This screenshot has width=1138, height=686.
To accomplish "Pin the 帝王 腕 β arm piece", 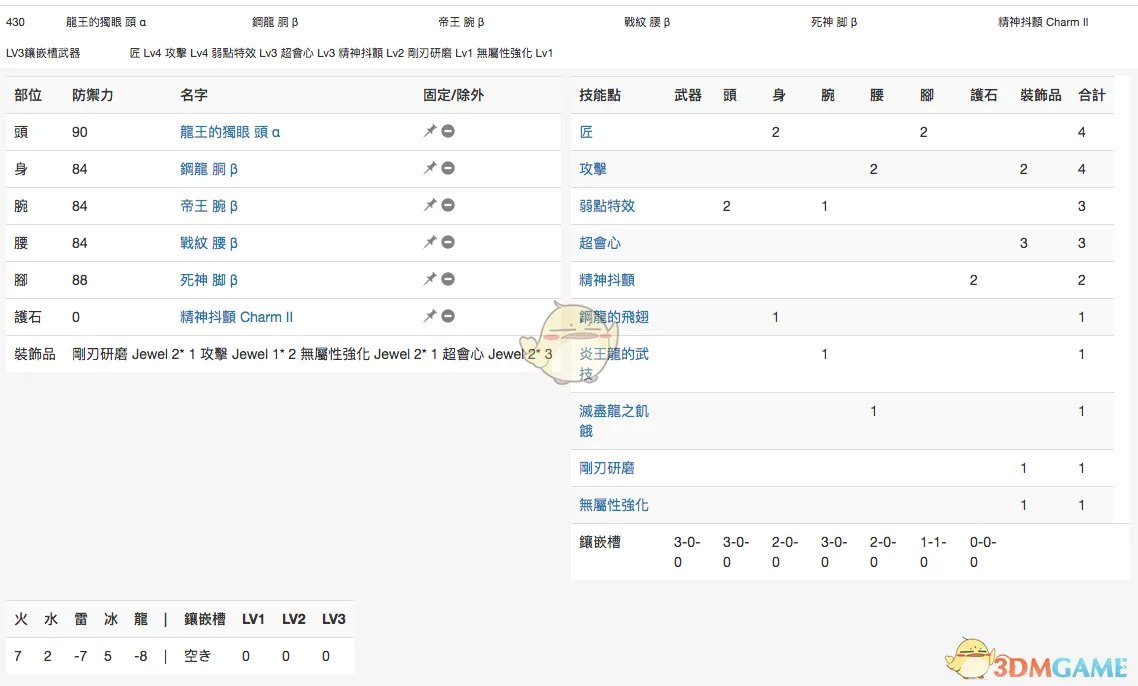I will click(430, 205).
